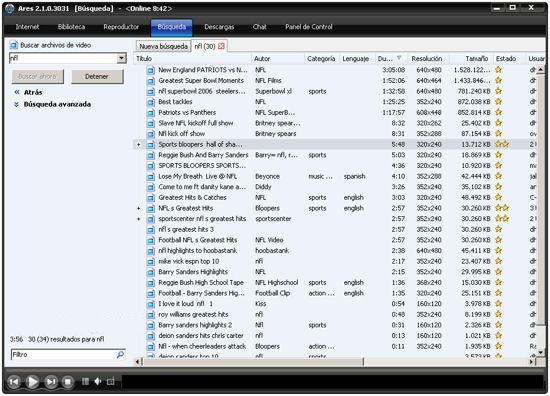Image resolution: width=550 pixels, height=396 pixels.
Task: Click the video search icon beside Buscar archivos
Action: tap(14, 45)
